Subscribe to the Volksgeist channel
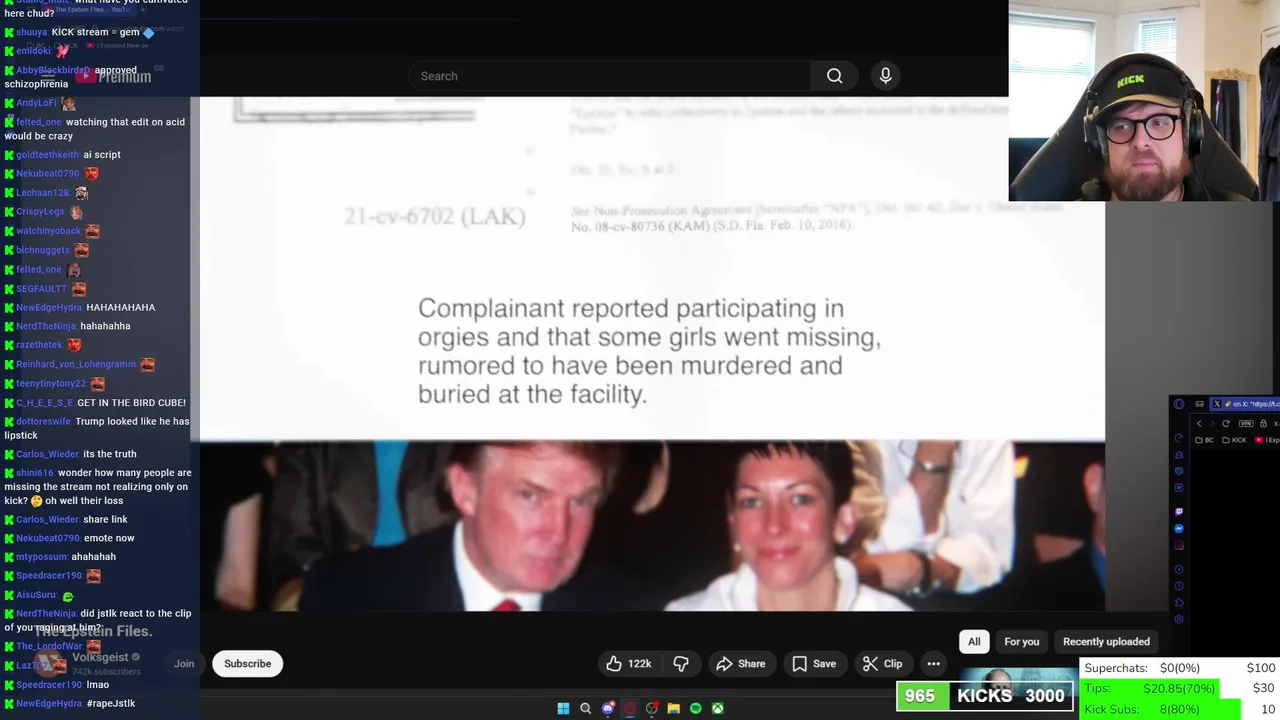 pyautogui.click(x=247, y=663)
